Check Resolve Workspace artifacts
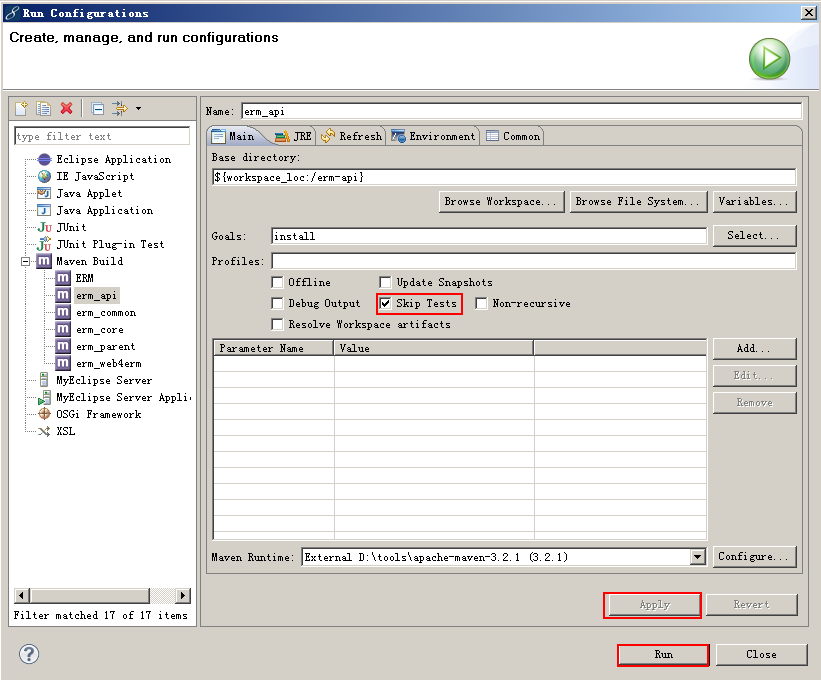This screenshot has width=821, height=680. 277,324
